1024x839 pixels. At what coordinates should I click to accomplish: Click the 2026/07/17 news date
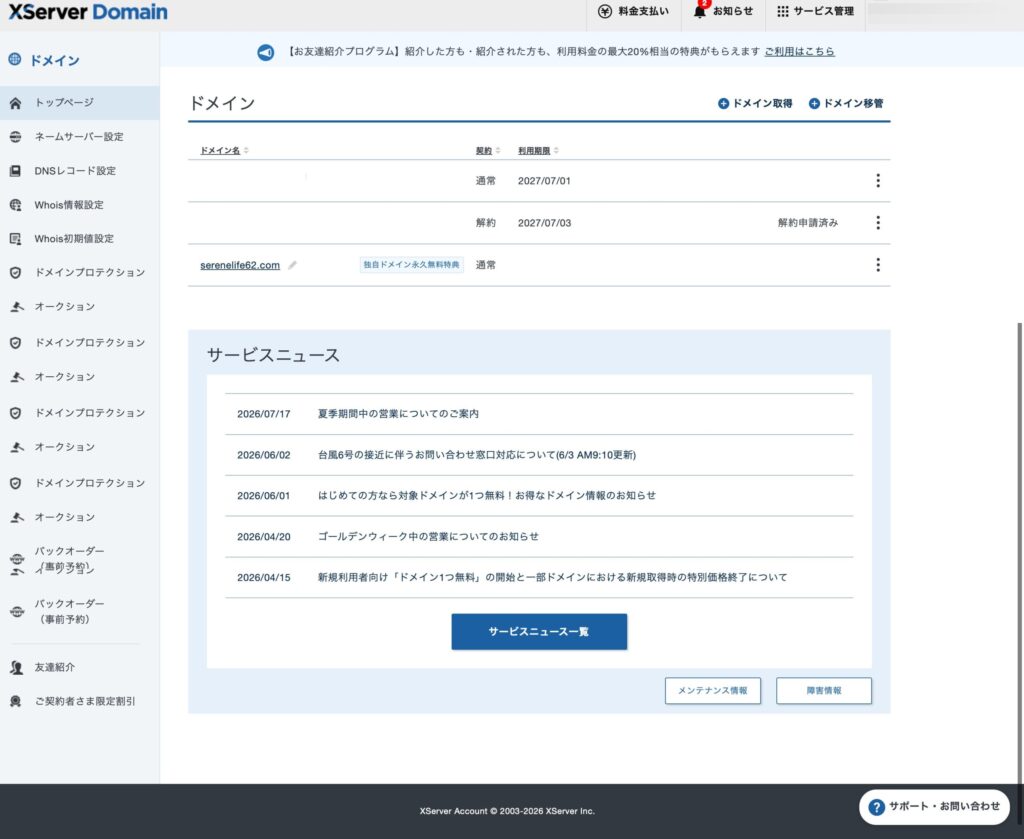264,414
